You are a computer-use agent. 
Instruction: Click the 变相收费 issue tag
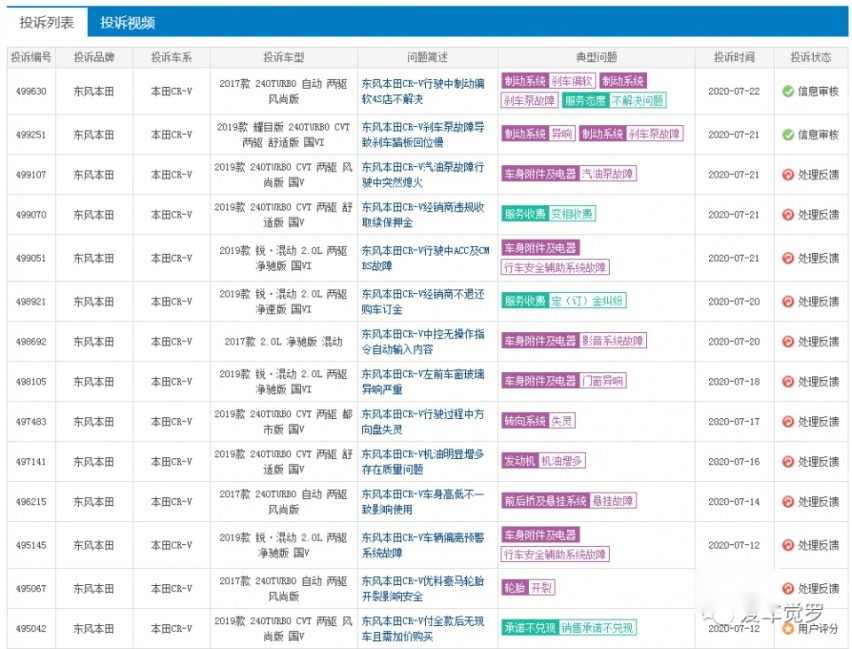(572, 214)
